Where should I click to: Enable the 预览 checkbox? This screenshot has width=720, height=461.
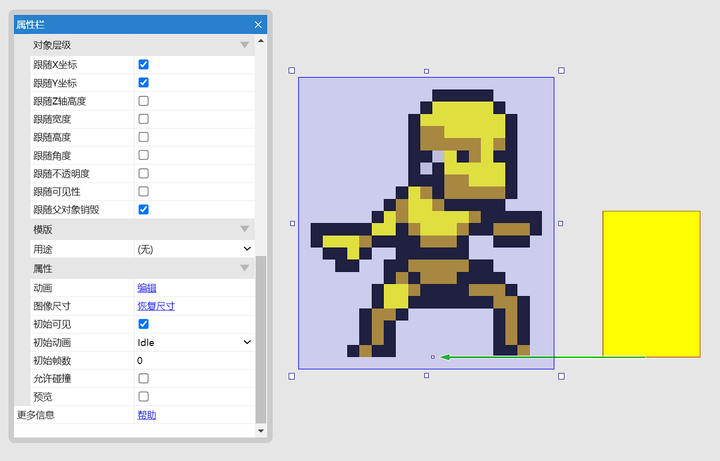(143, 396)
